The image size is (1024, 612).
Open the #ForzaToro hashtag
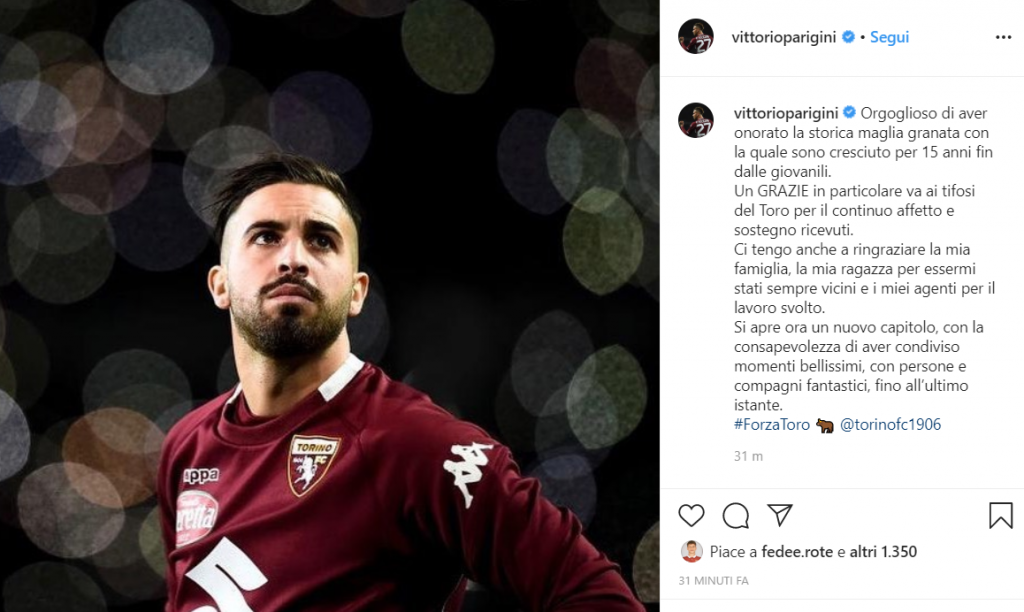pyautogui.click(x=772, y=425)
